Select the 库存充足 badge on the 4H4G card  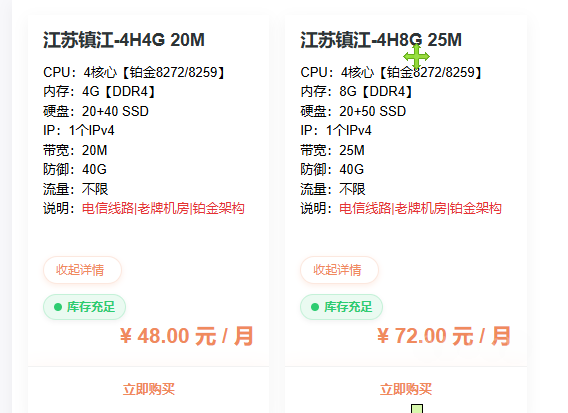click(84, 307)
